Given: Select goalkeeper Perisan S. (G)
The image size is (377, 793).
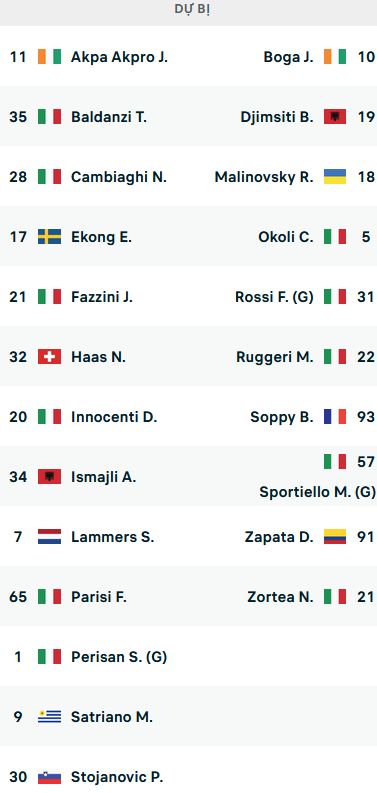Looking at the screenshot, I should (x=119, y=657).
